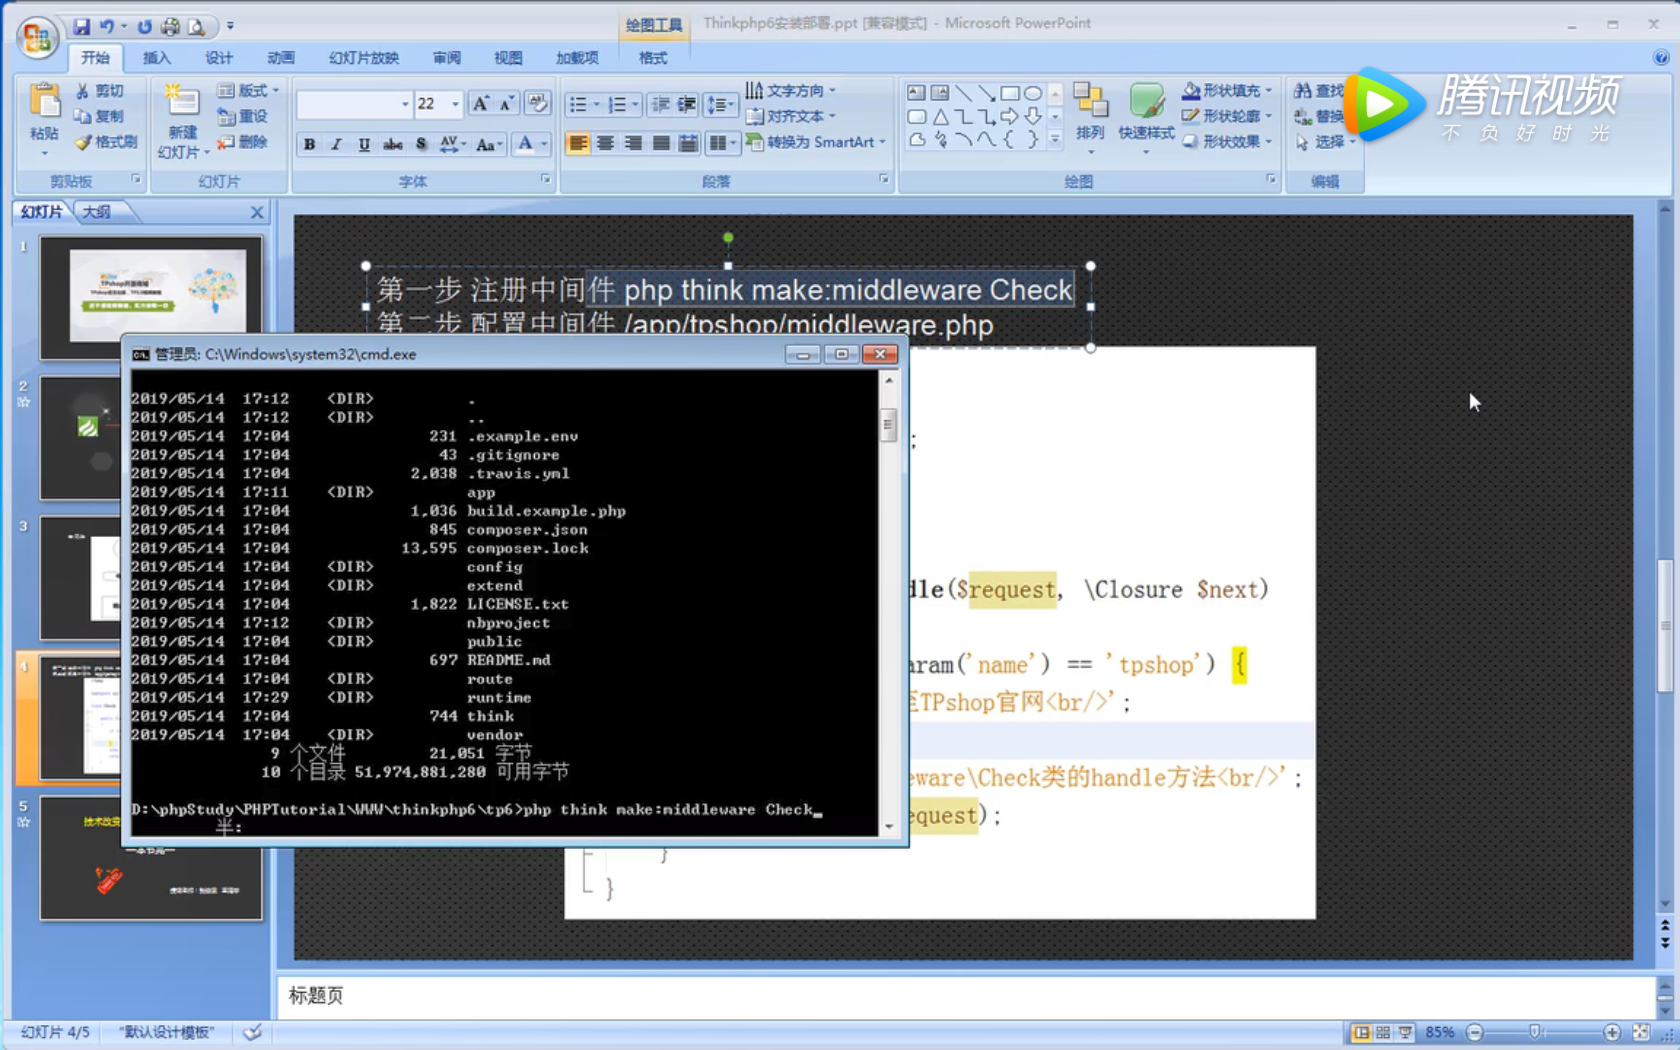
Task: Increase the font size
Action: 481,104
